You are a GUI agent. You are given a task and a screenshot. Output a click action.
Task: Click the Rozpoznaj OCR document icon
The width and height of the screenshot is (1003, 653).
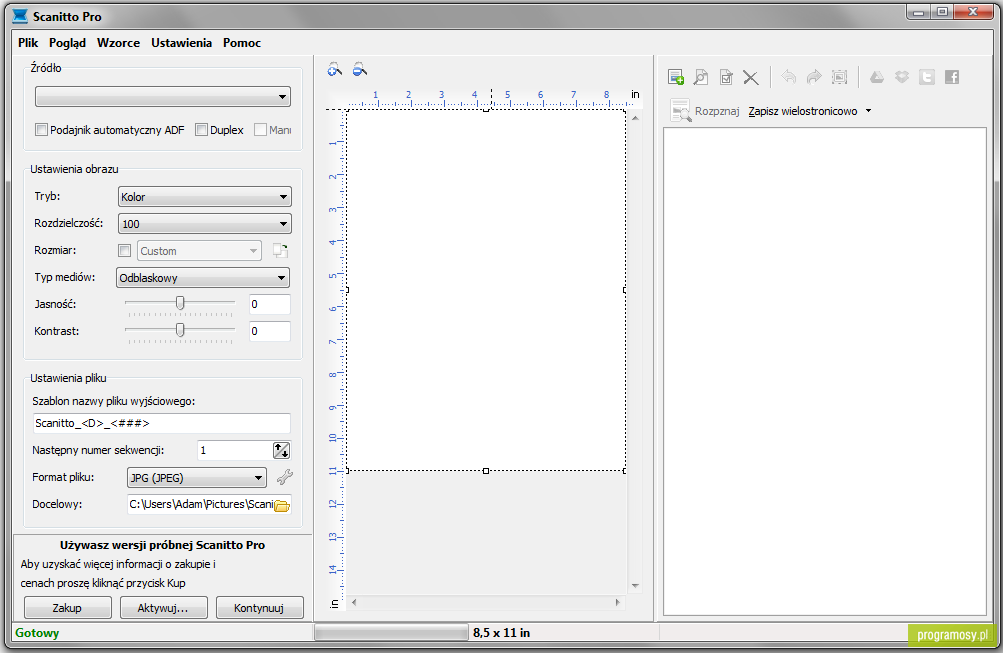coord(680,111)
